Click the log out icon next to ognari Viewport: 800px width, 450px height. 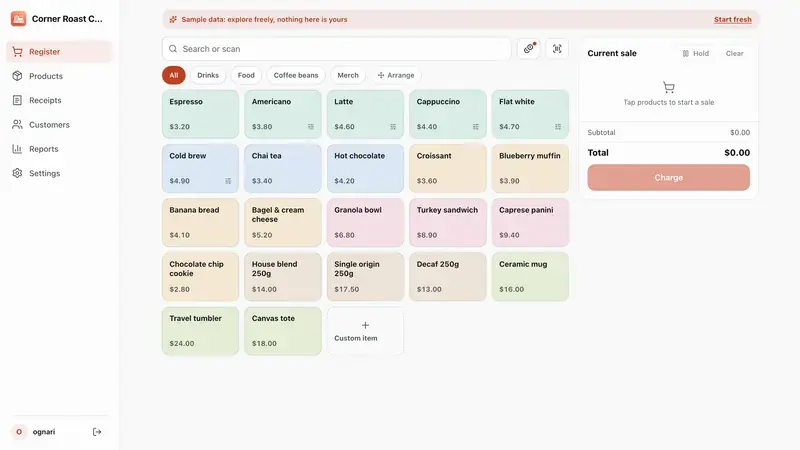pyautogui.click(x=97, y=432)
